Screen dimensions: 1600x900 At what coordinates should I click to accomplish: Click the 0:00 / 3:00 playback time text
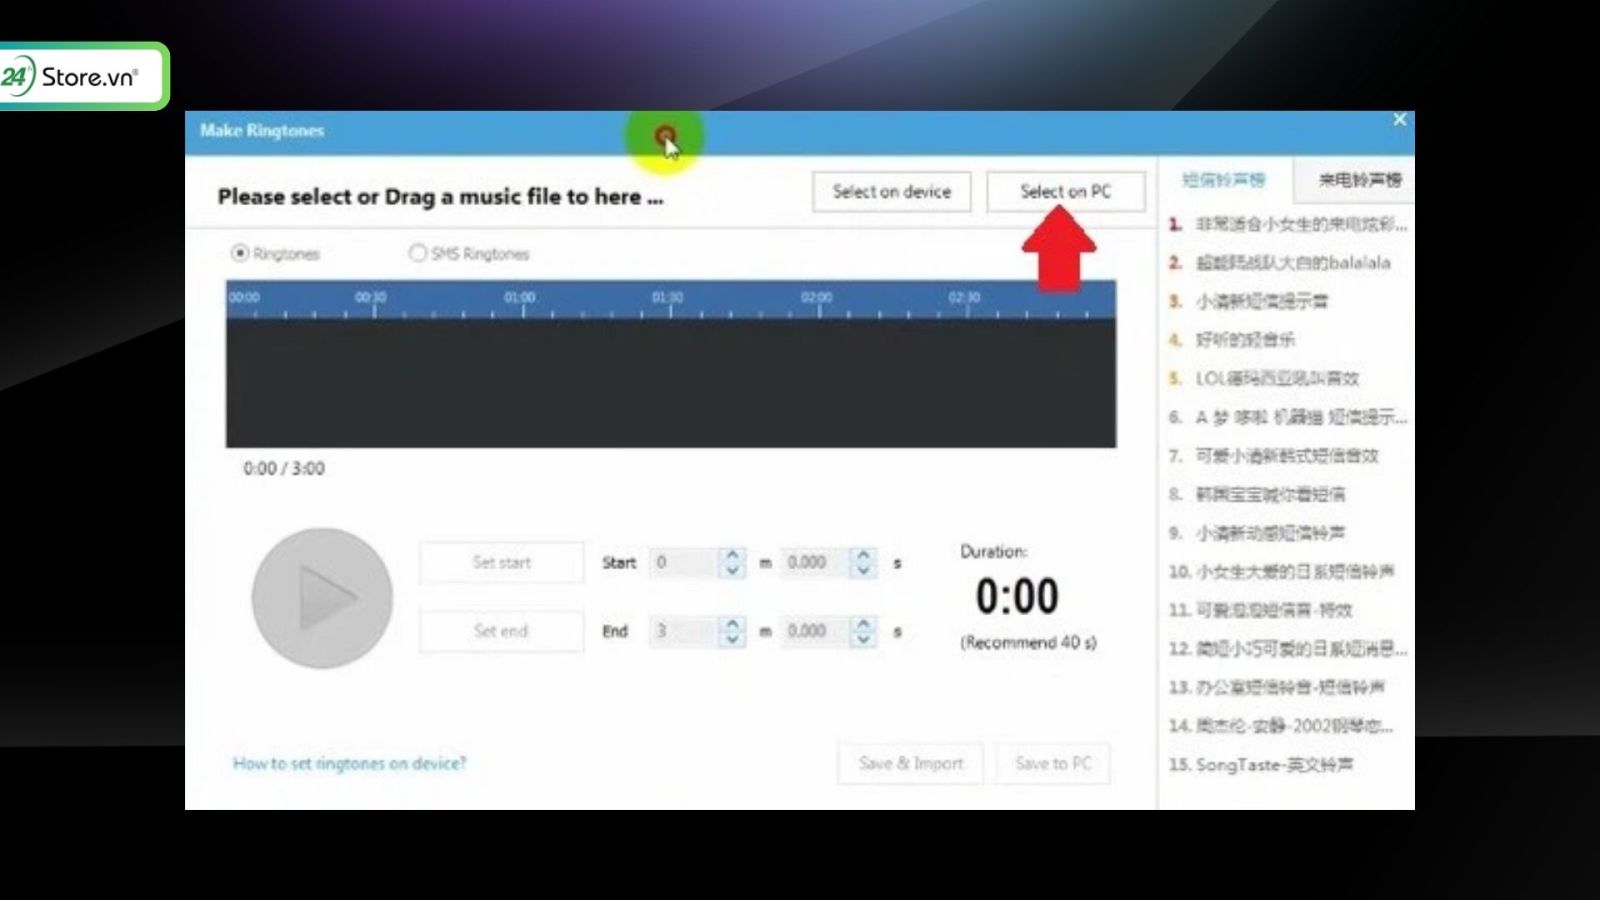(x=284, y=469)
